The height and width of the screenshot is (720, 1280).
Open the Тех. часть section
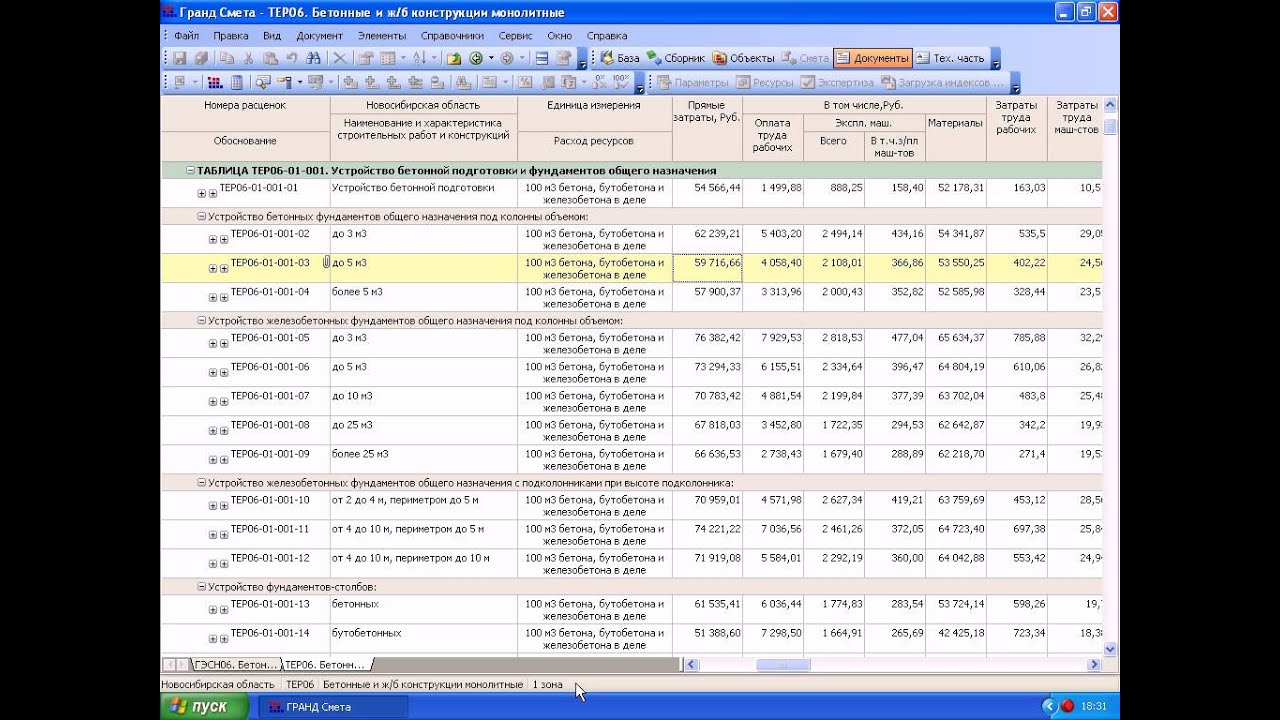(951, 58)
